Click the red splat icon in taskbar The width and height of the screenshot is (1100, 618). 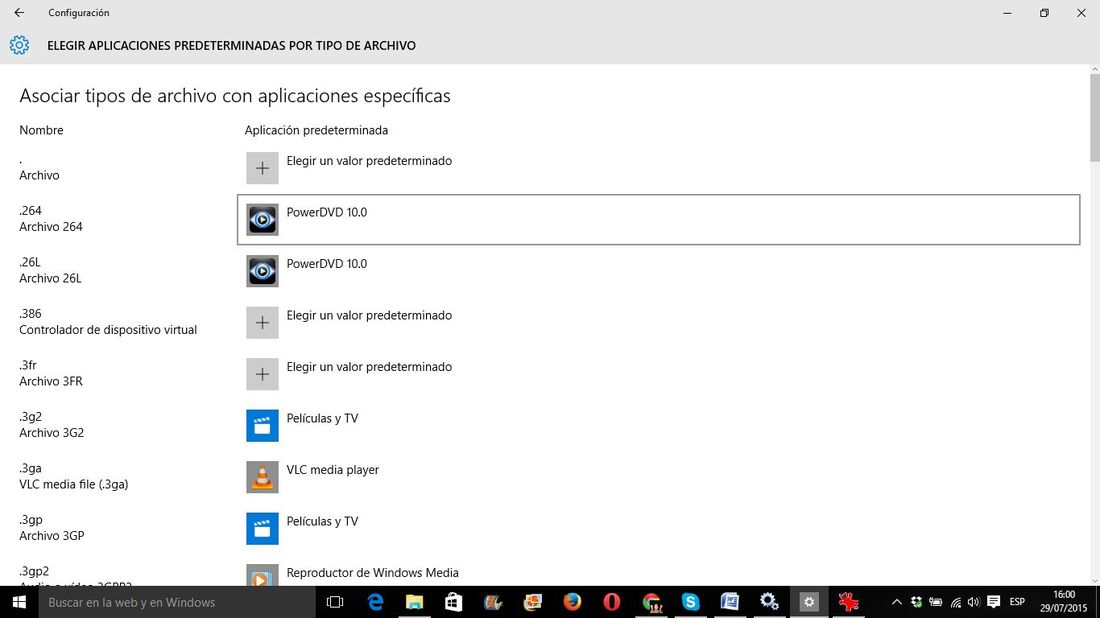848,602
